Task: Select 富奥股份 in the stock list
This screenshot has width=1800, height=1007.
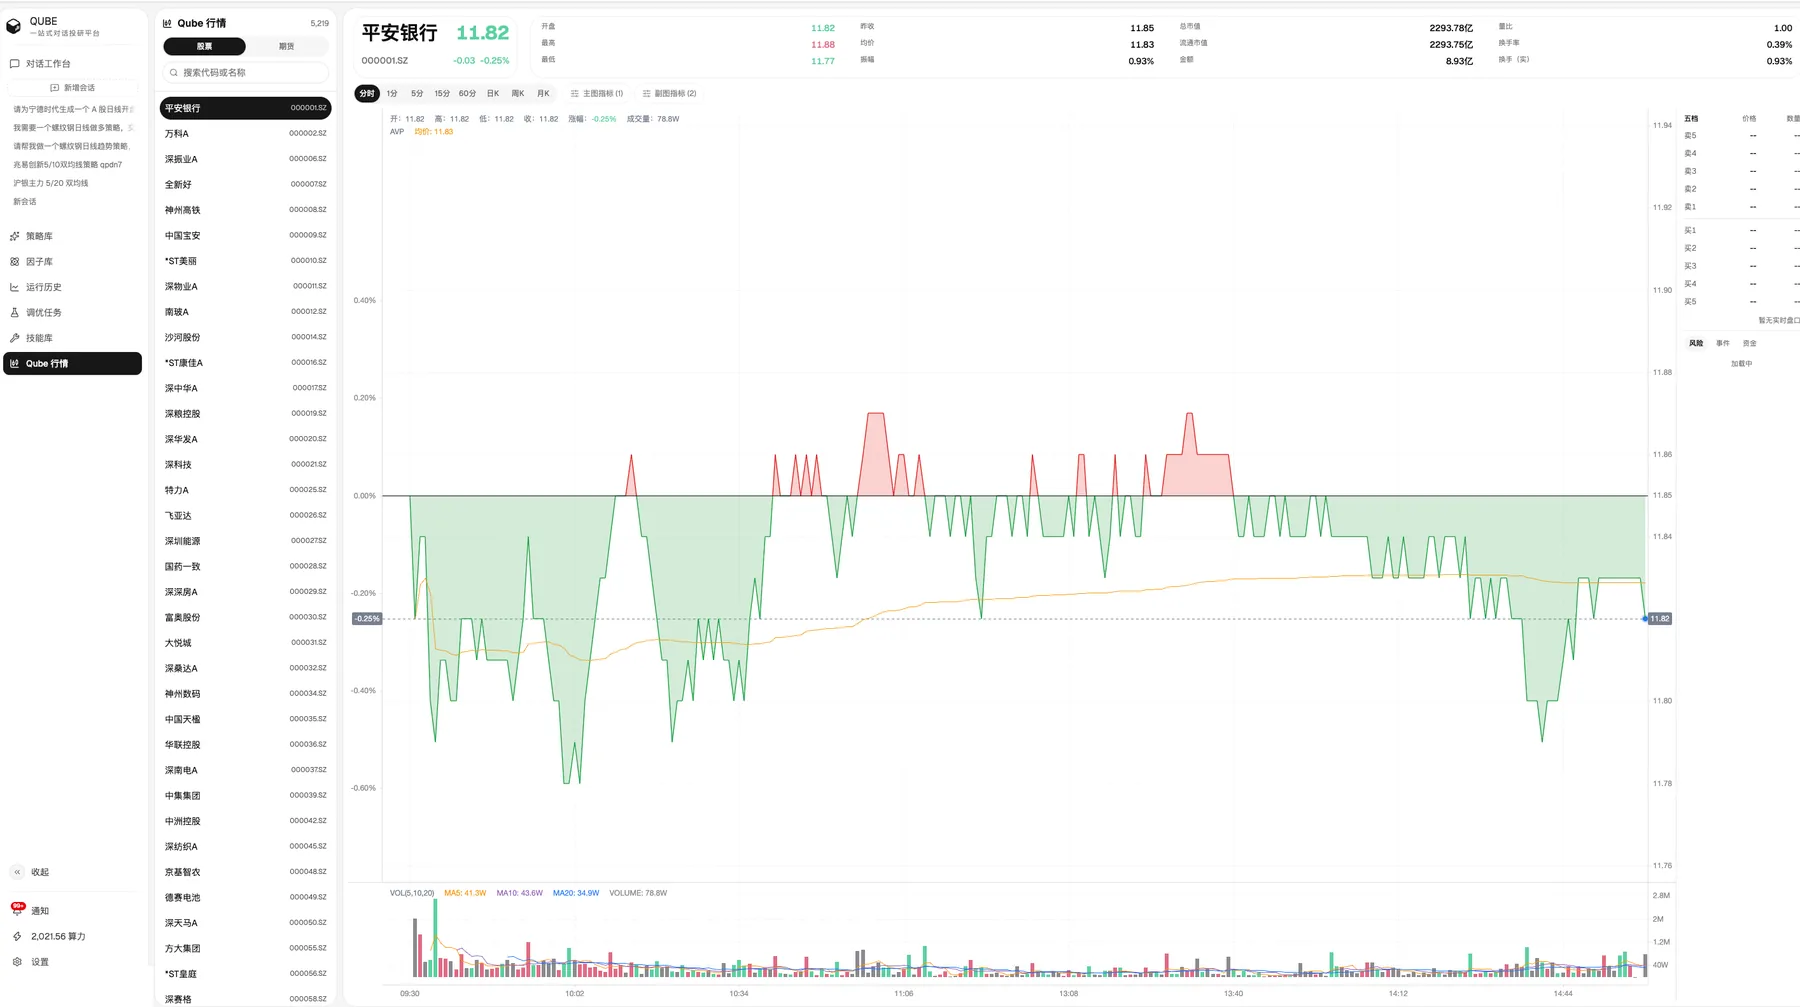Action: pos(246,618)
